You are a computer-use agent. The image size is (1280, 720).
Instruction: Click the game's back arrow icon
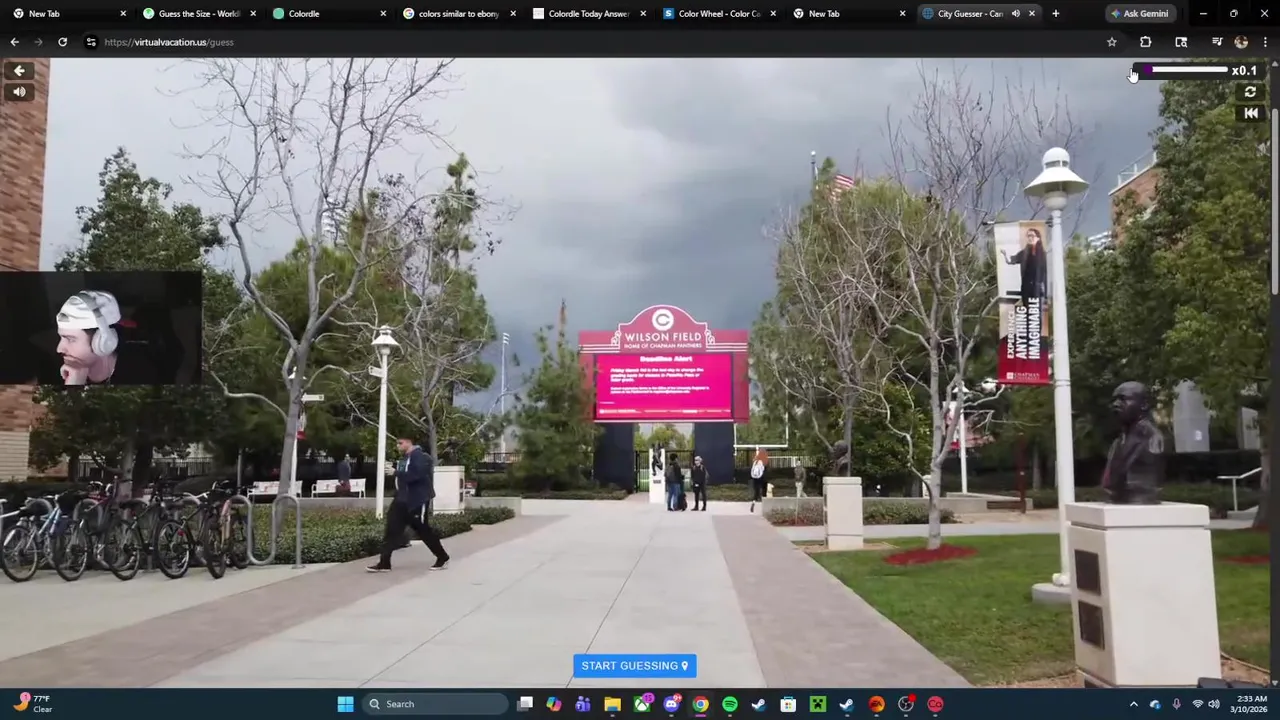click(x=19, y=70)
